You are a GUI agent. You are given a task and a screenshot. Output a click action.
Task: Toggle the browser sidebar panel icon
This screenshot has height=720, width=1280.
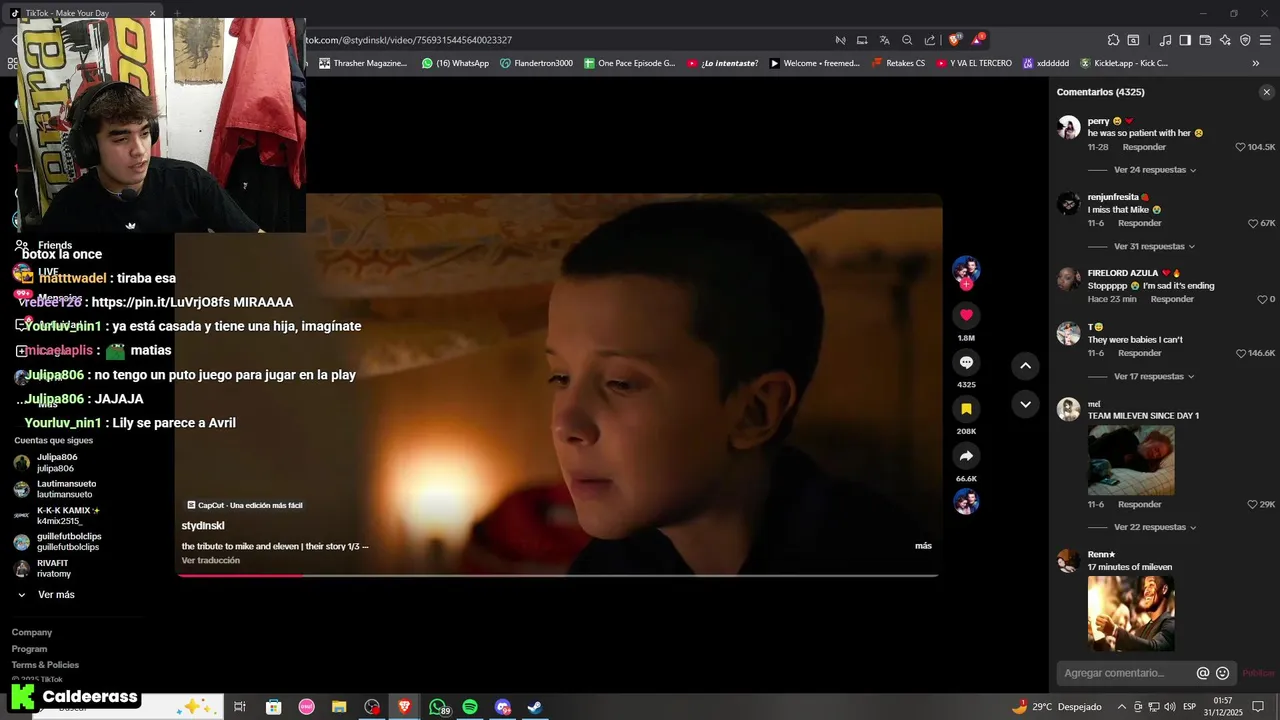pos(1185,40)
